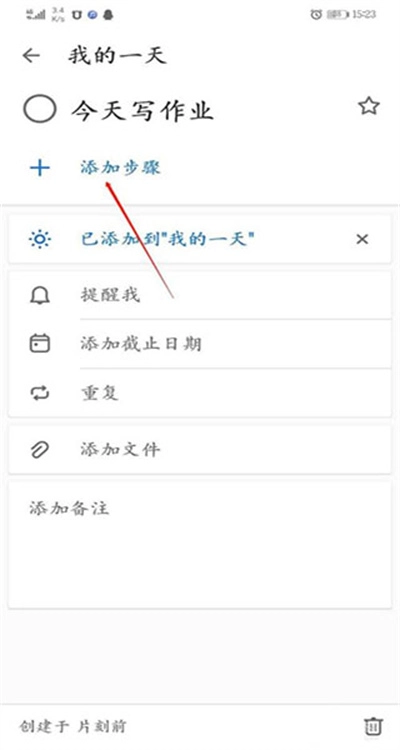The height and width of the screenshot is (750, 400).
Task: Tap the 我的一天 header title
Action: (117, 56)
